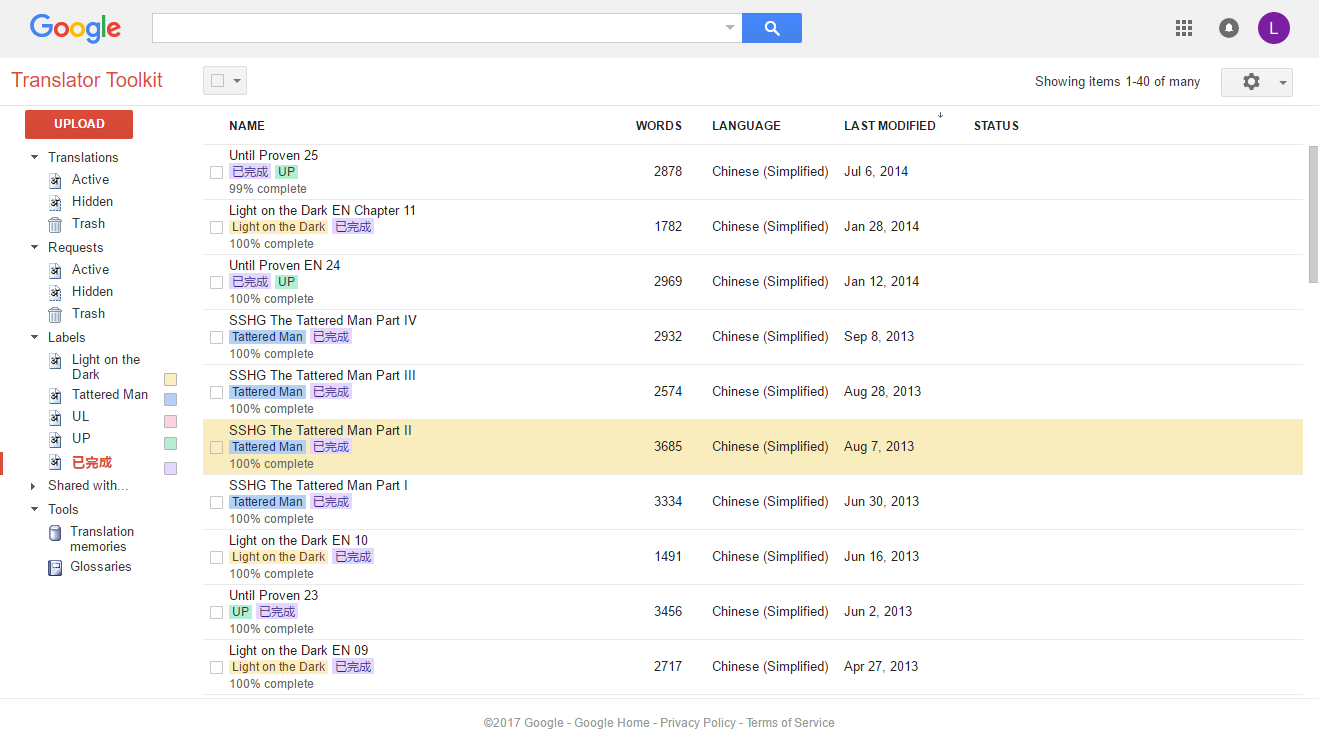Tick checkbox for Until Proven EN 24

coord(216,282)
